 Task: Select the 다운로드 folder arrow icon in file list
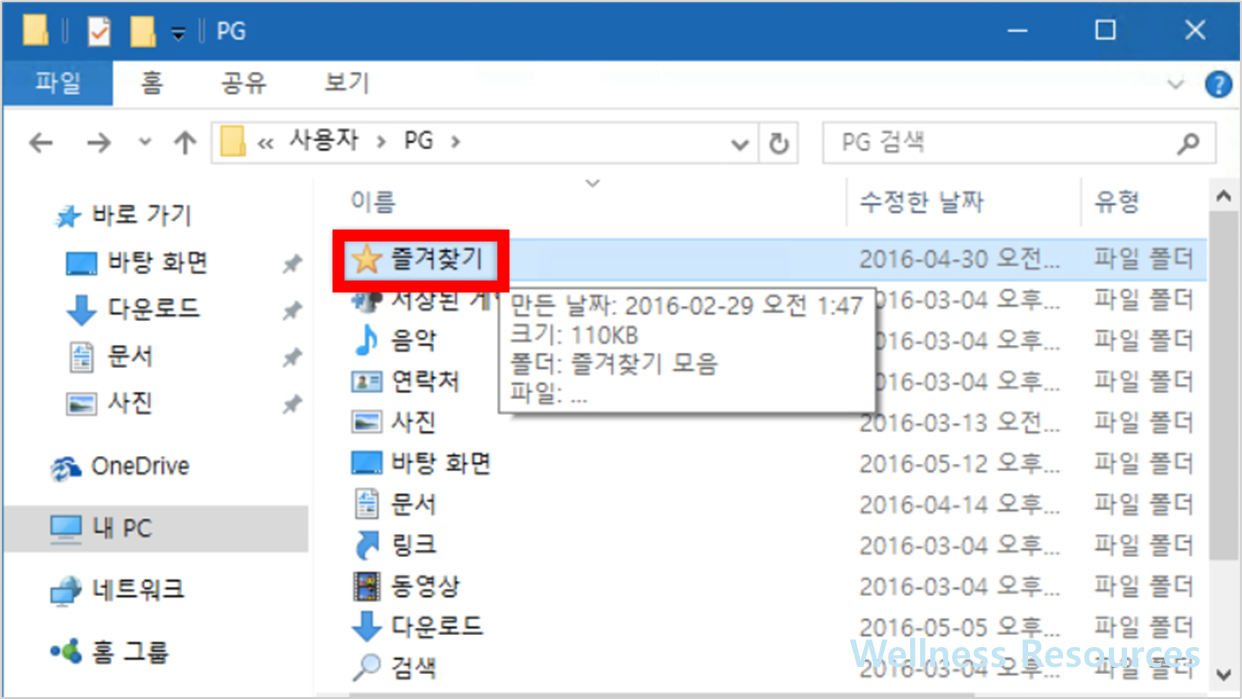pos(367,627)
